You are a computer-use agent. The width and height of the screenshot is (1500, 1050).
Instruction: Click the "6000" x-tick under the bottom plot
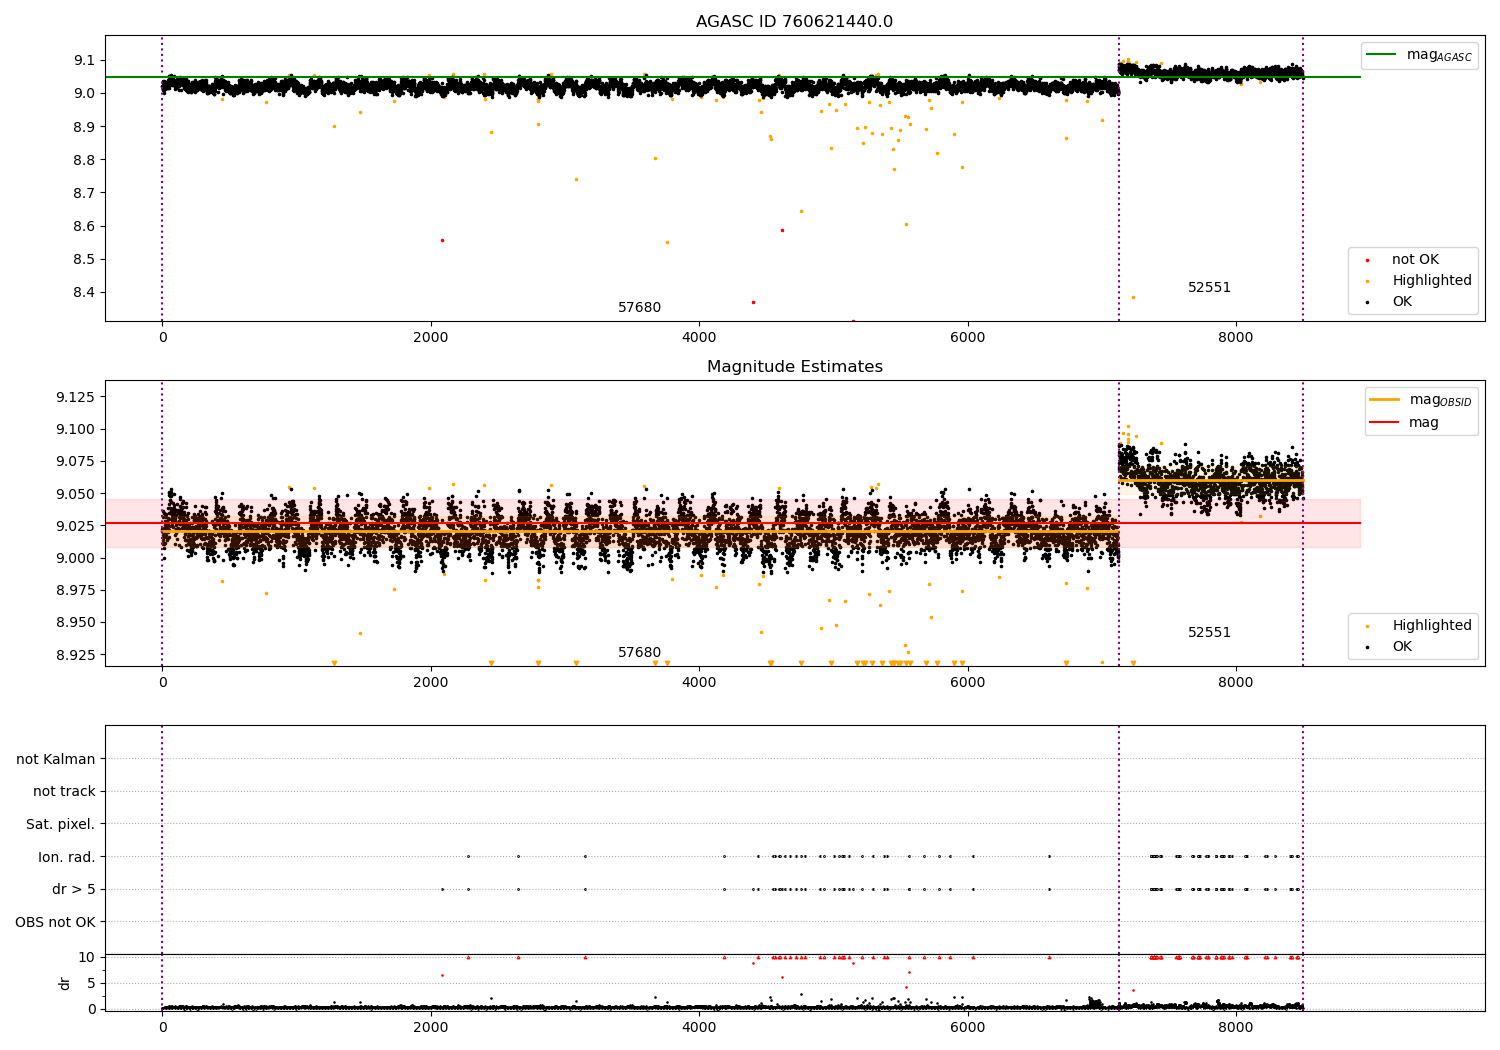coord(968,1028)
